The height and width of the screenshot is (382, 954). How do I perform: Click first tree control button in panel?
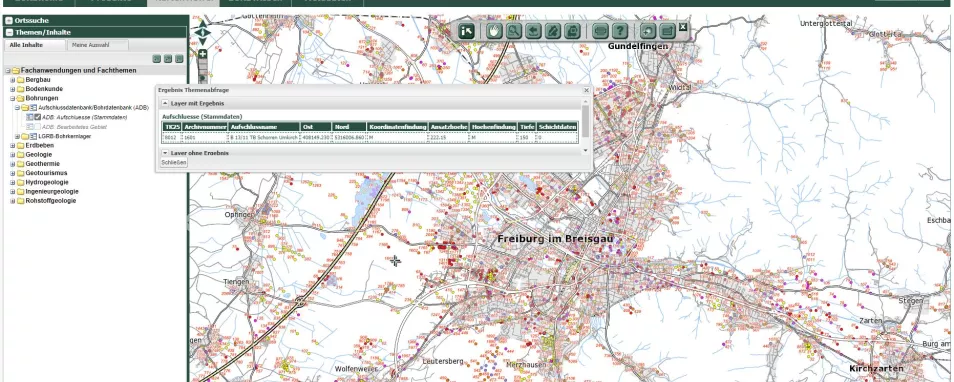(x=156, y=59)
